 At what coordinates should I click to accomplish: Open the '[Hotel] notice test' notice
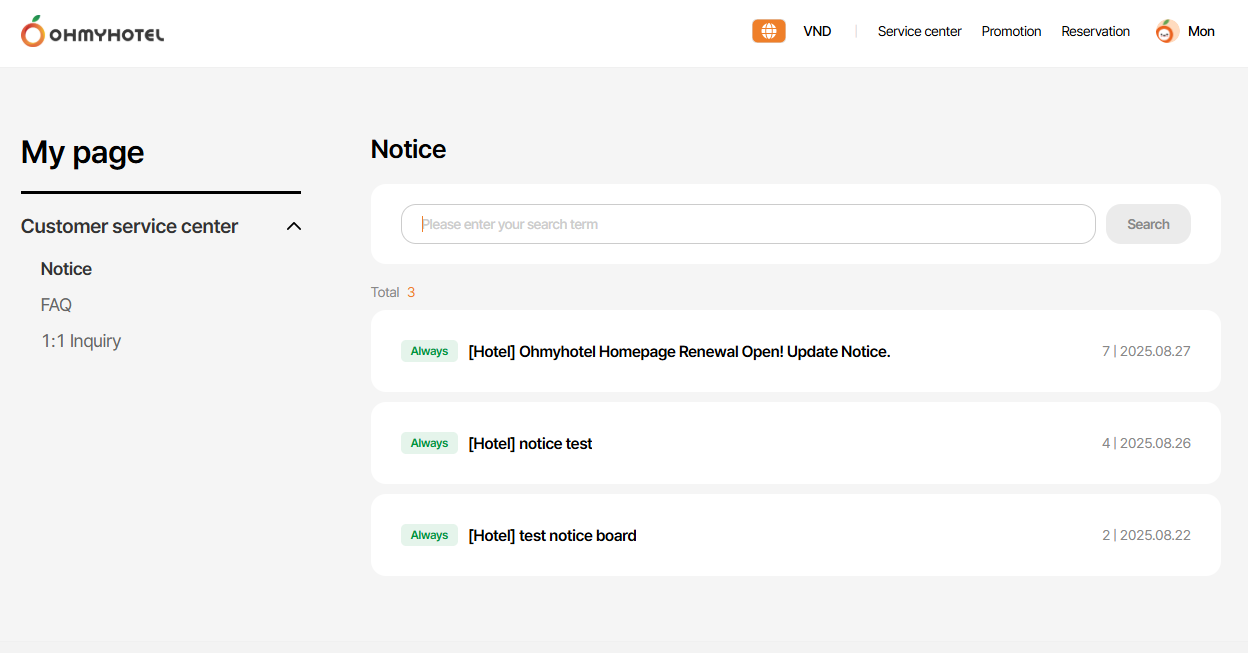pos(530,444)
